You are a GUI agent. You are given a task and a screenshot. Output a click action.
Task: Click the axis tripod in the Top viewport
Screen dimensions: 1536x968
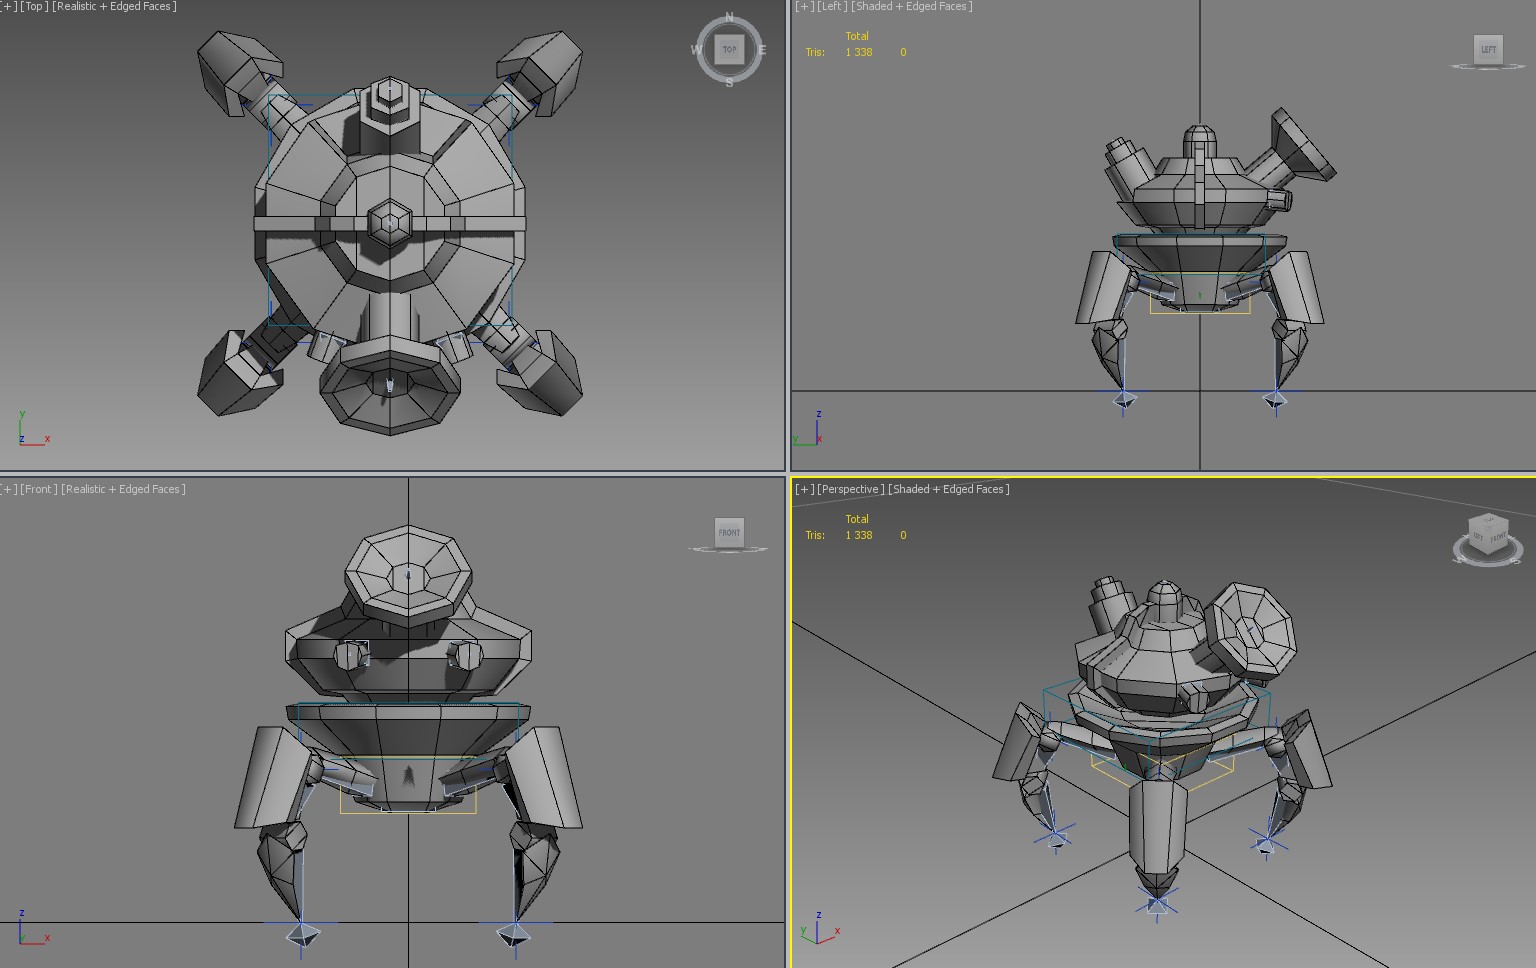33,429
